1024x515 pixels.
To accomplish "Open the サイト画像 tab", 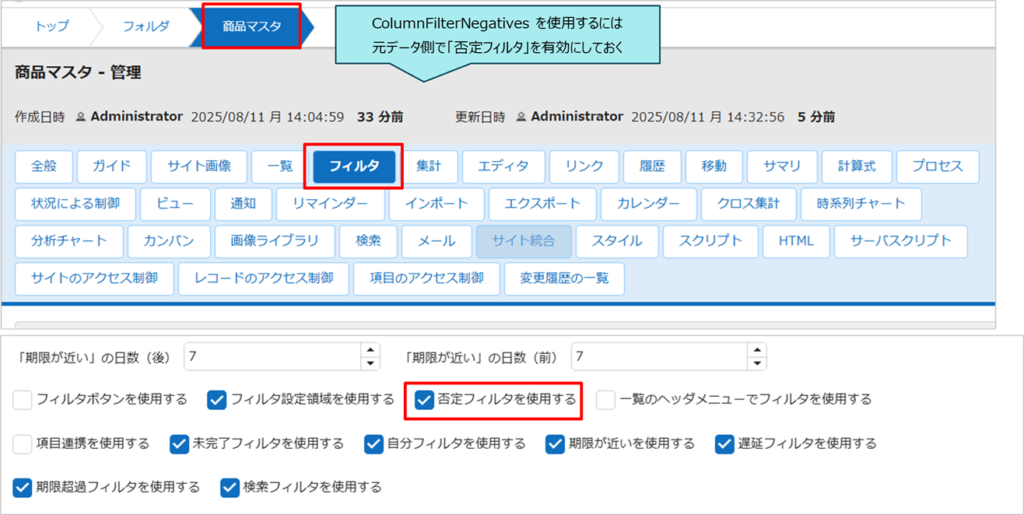I will point(199,166).
